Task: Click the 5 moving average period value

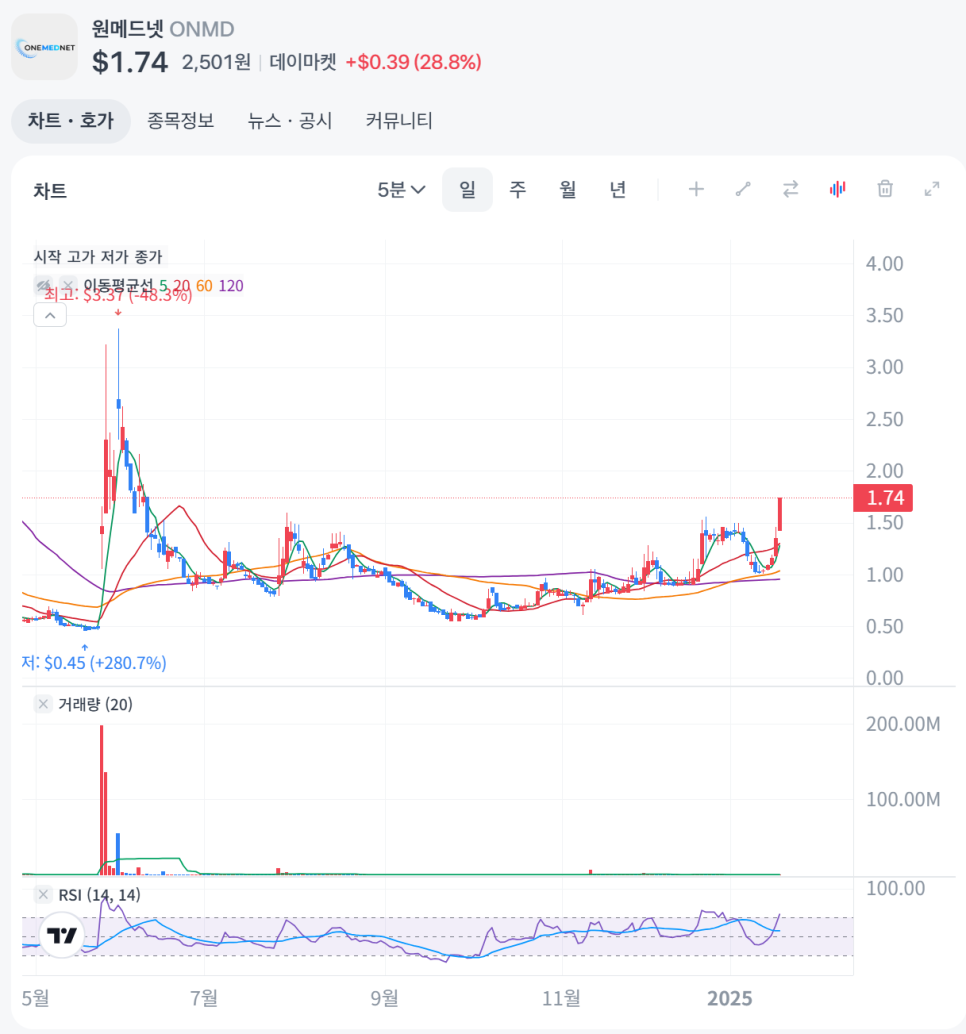Action: (163, 286)
